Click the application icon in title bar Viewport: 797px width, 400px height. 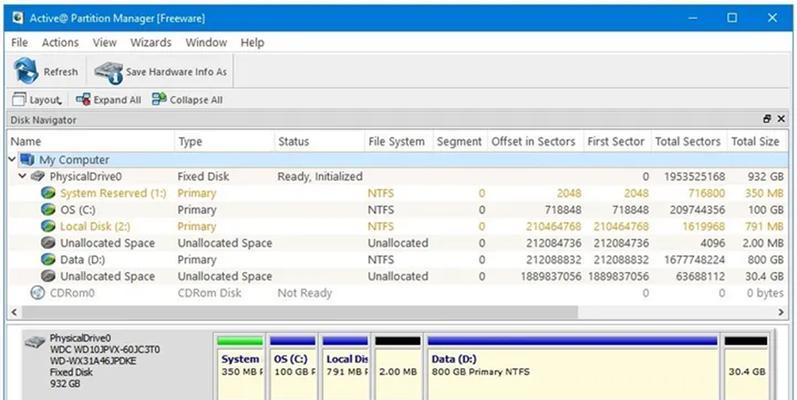tap(18, 18)
